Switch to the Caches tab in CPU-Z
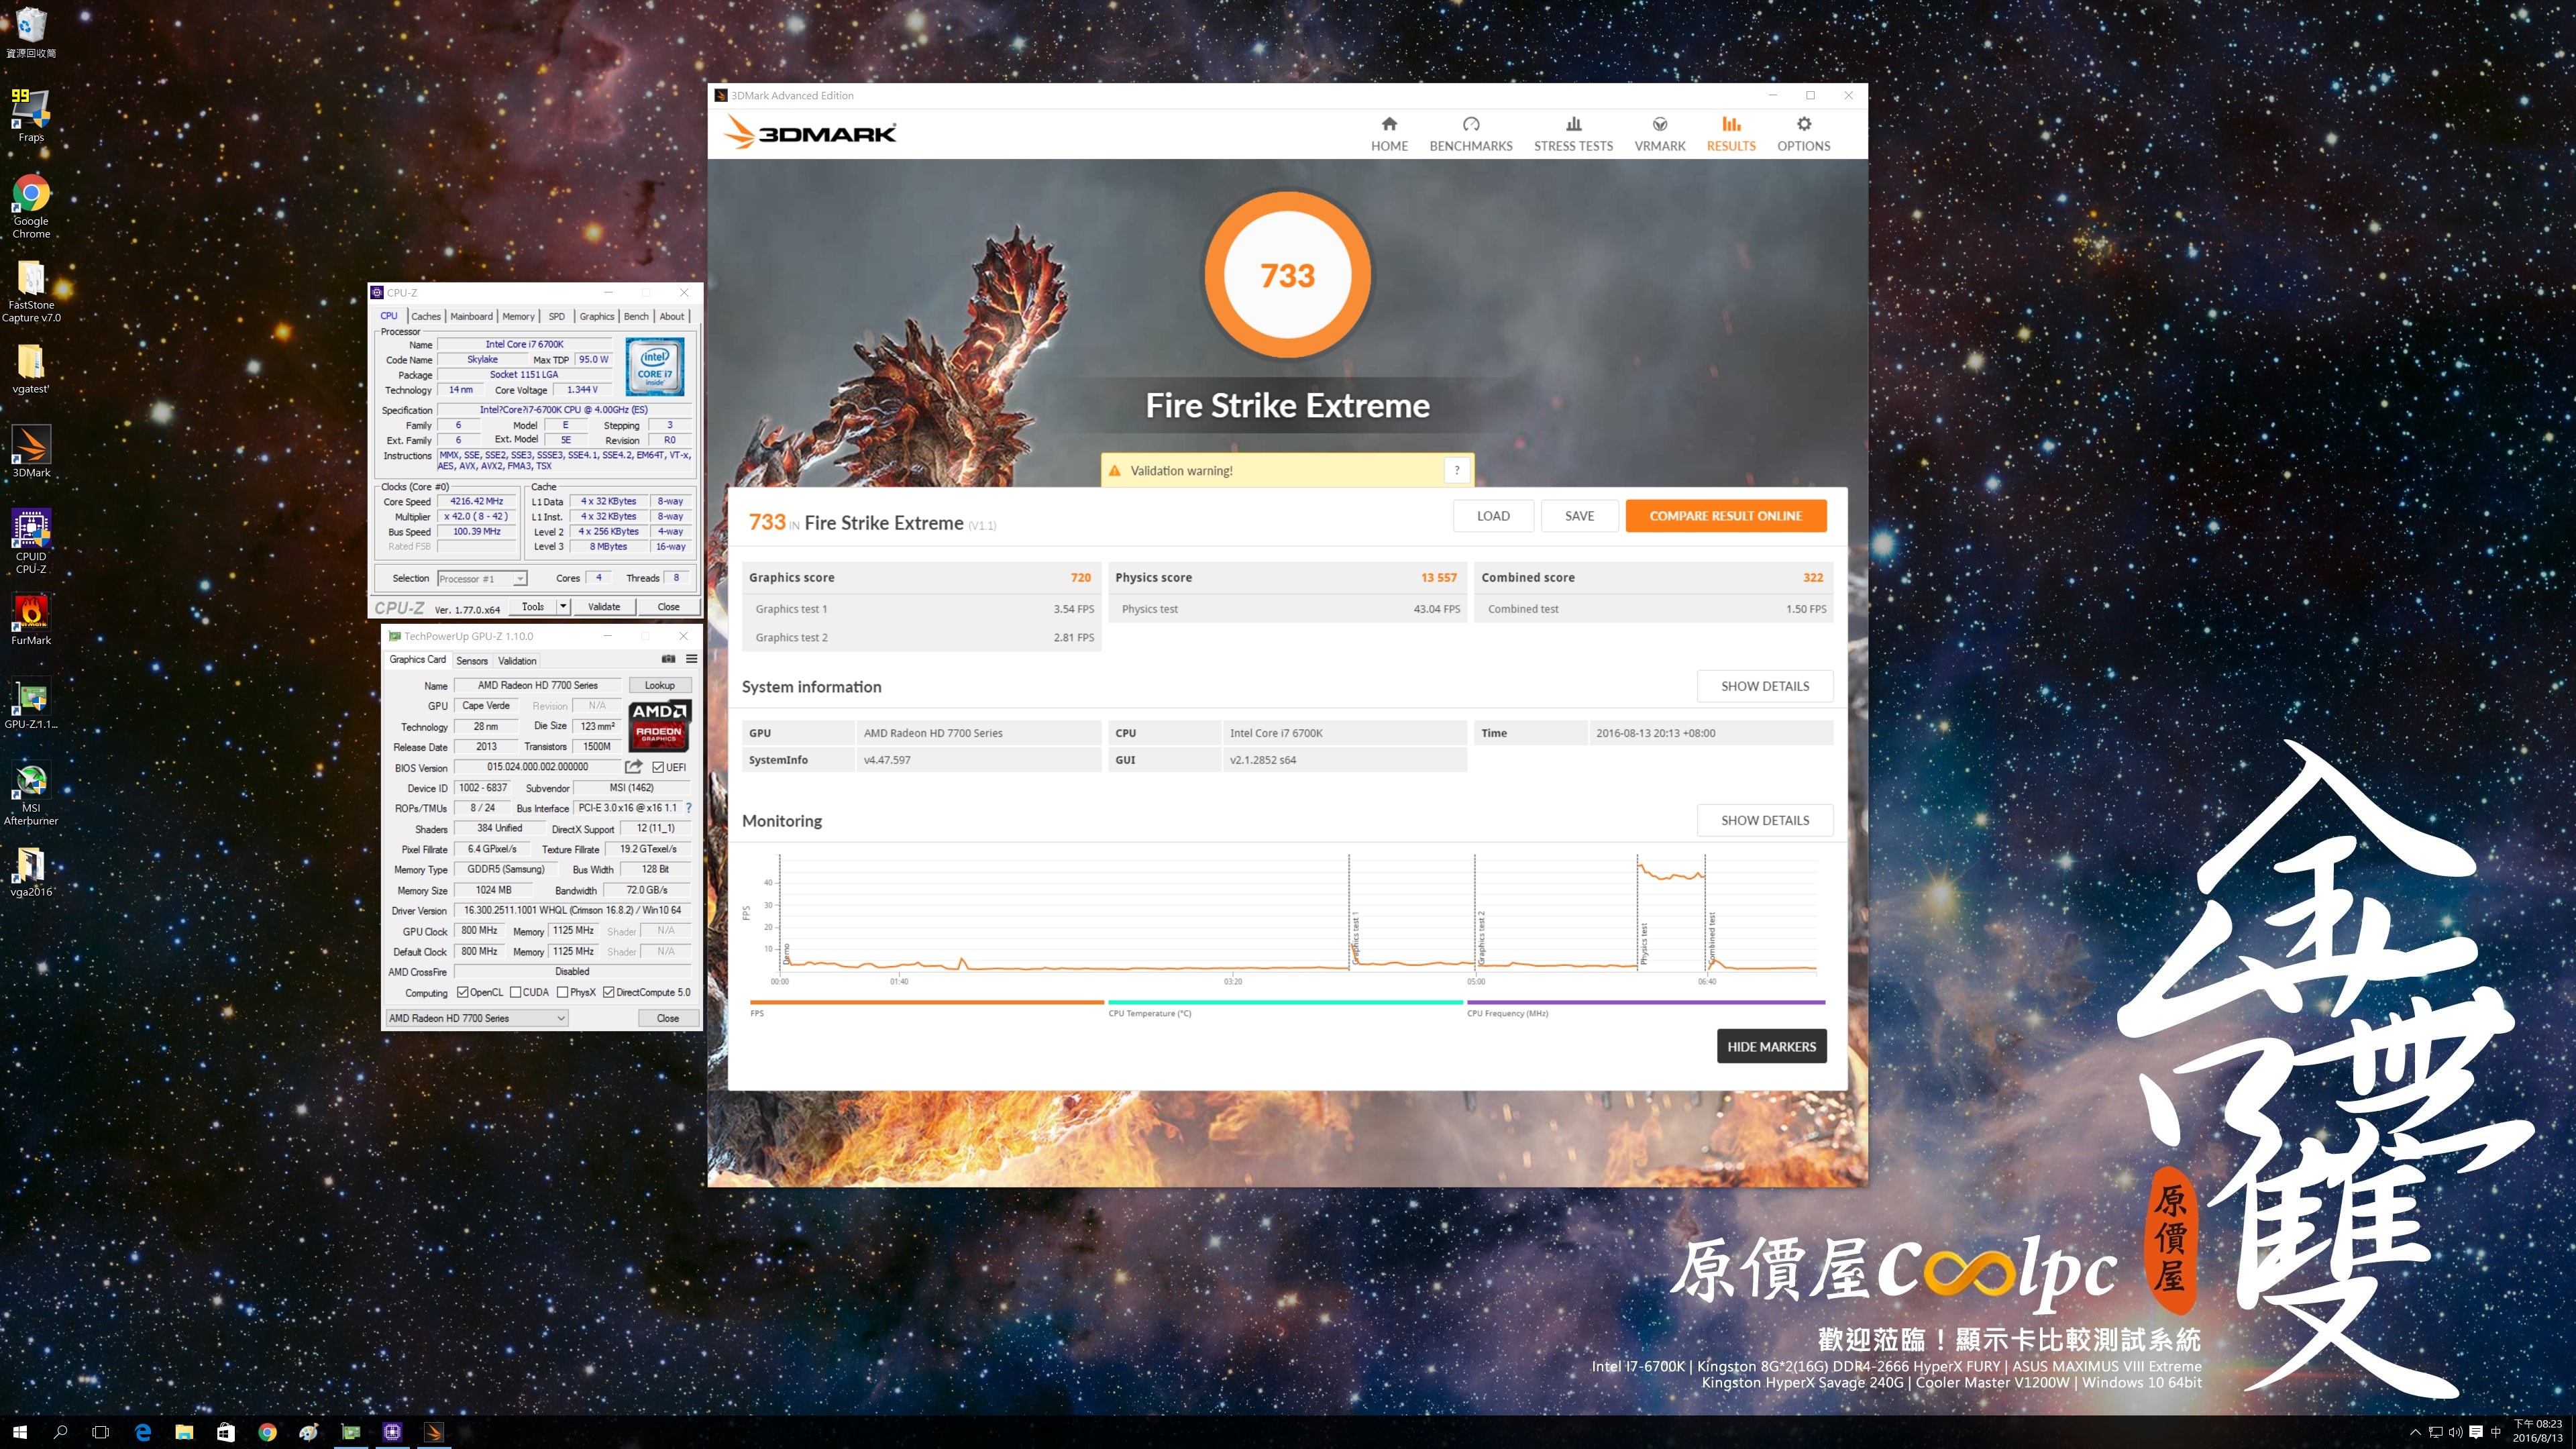 coord(426,316)
